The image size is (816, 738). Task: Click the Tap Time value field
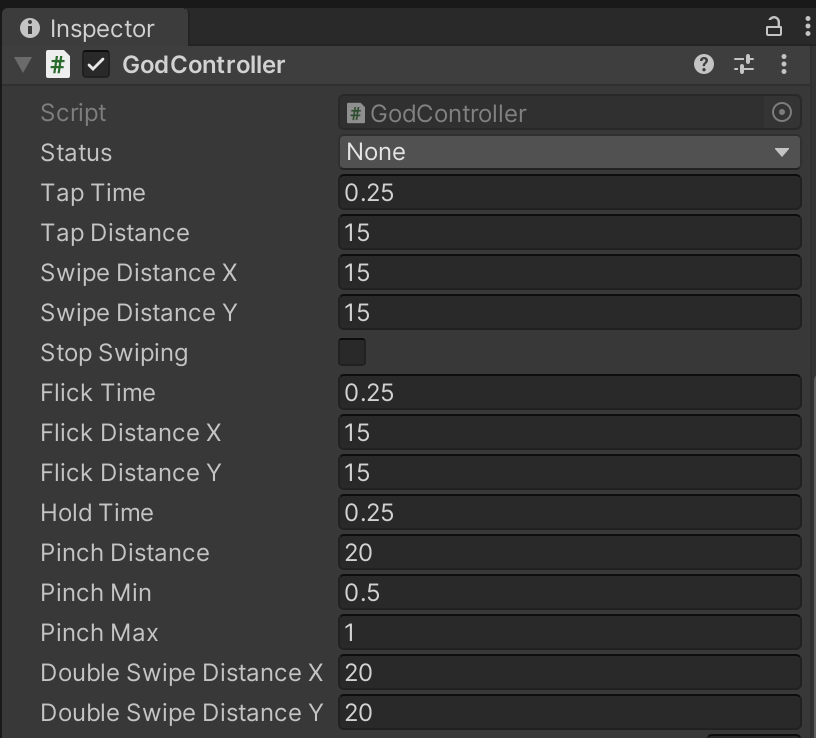point(569,193)
